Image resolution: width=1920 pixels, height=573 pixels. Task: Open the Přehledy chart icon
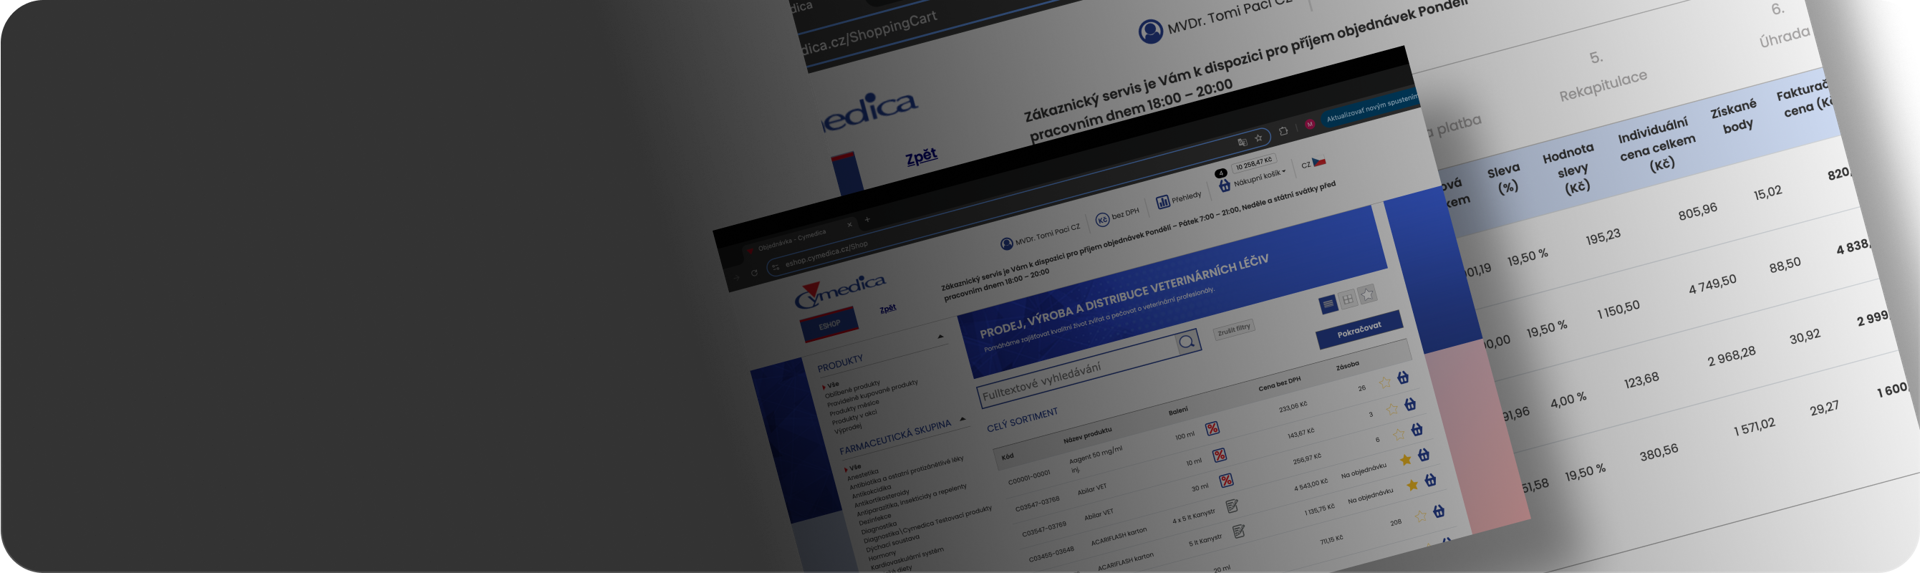coord(1163,202)
